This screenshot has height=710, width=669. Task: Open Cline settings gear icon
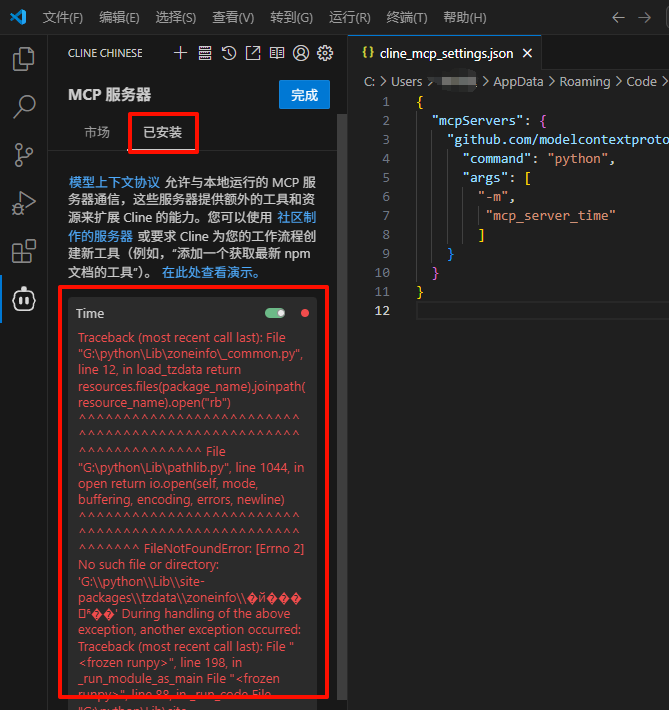click(x=325, y=53)
